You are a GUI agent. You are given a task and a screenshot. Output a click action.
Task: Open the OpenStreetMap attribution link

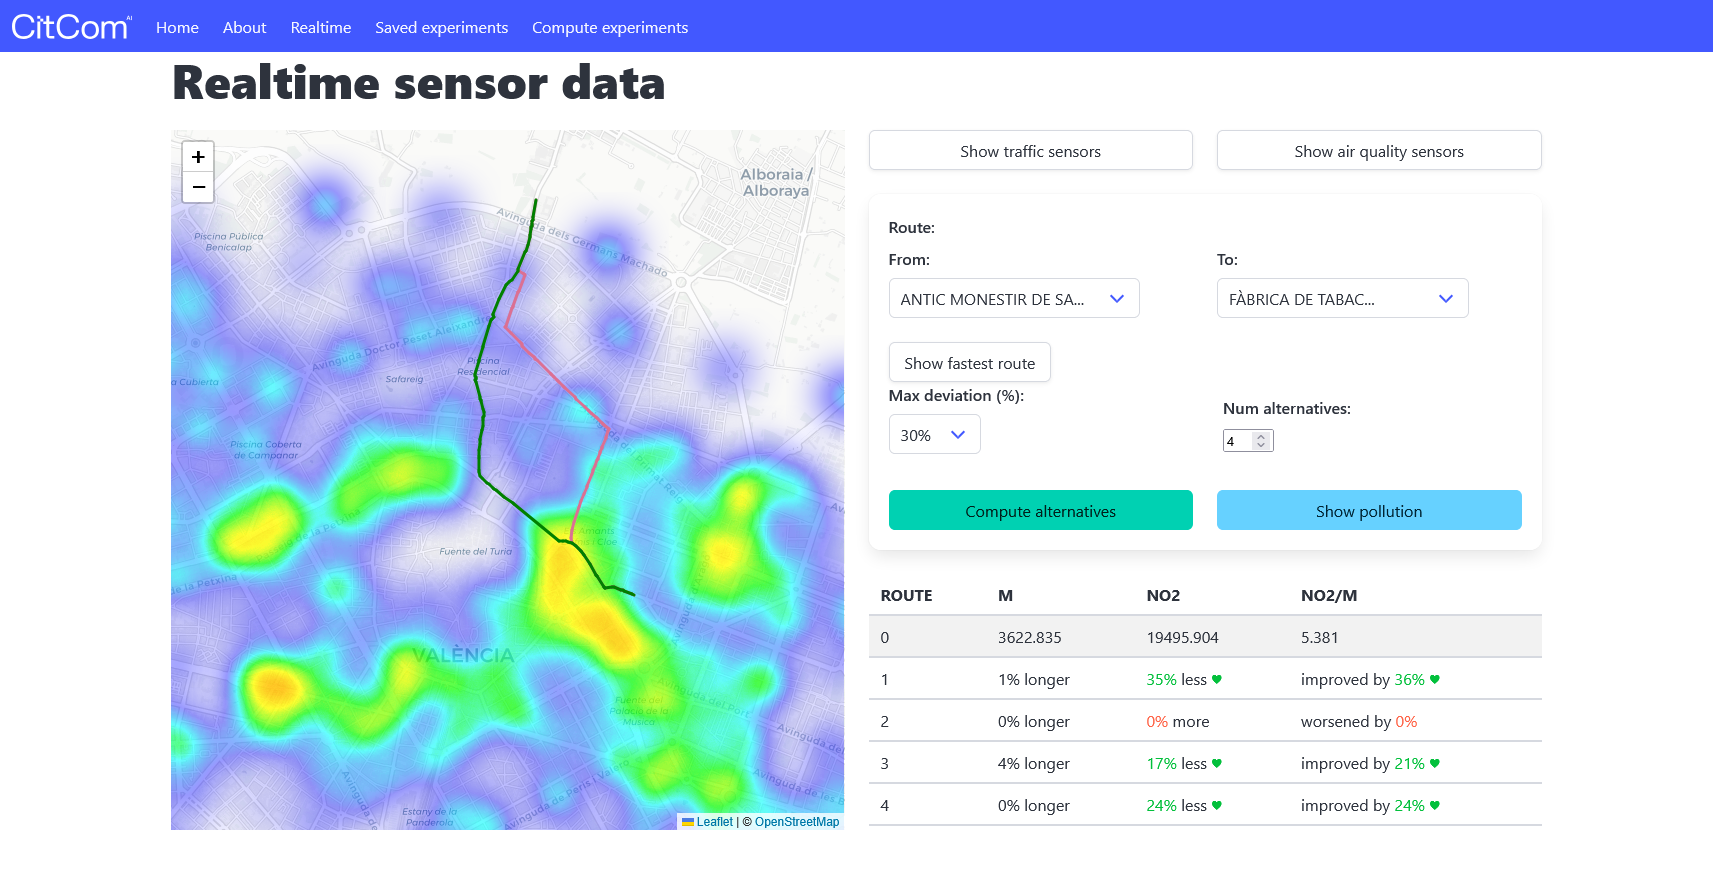[x=796, y=822]
